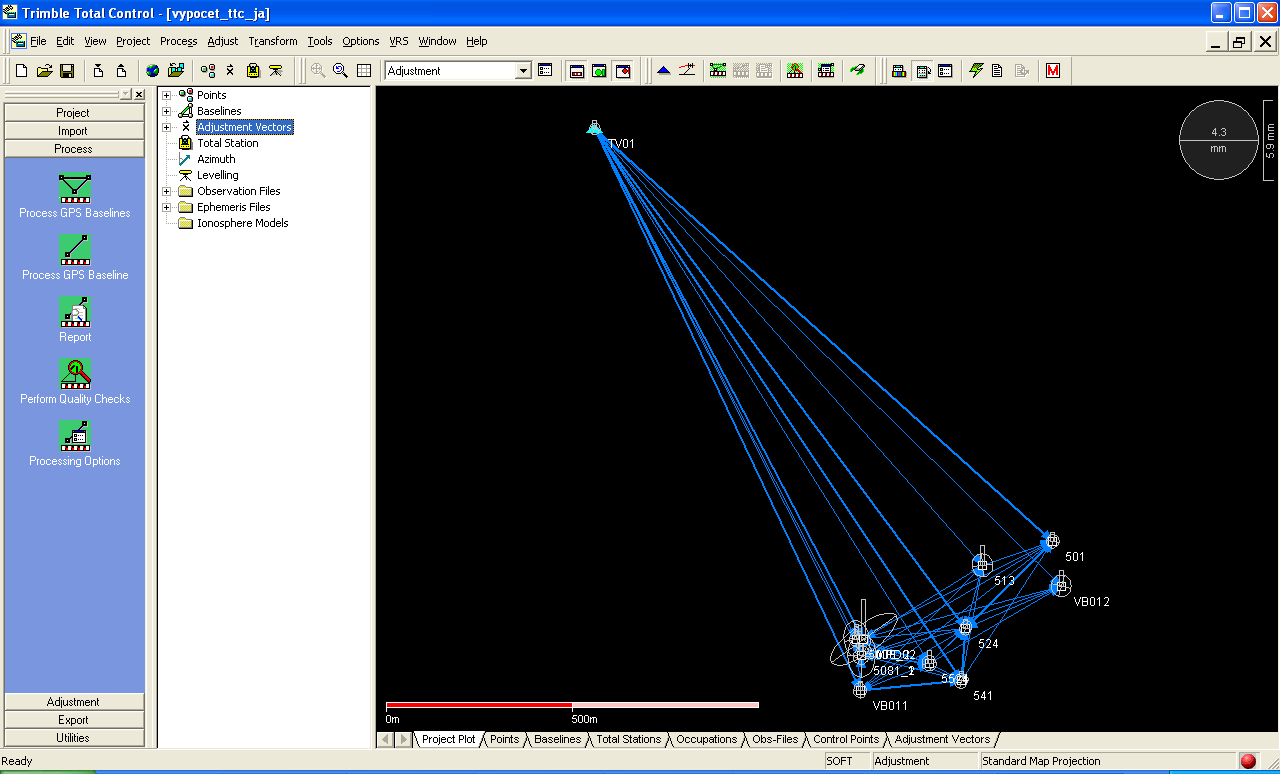Image resolution: width=1280 pixels, height=774 pixels.
Task: Click the document report toolbar icon
Action: pos(997,71)
